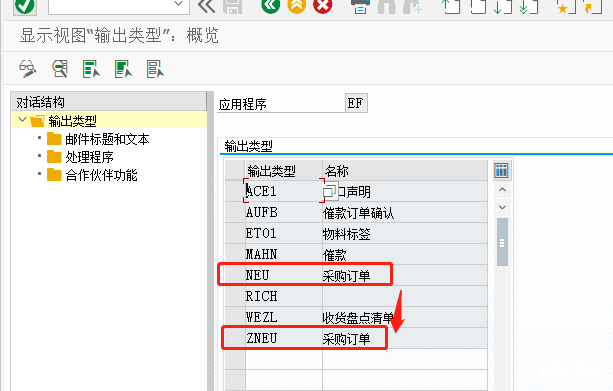Go back using the green Back icon
This screenshot has height=391, width=613.
tap(271, 5)
